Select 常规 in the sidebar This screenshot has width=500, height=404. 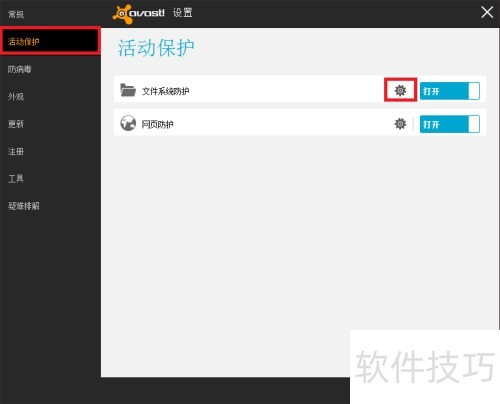click(x=16, y=14)
